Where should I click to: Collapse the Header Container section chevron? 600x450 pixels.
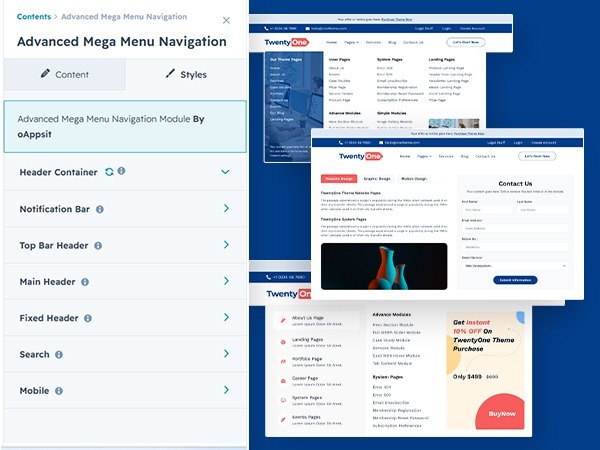pyautogui.click(x=225, y=172)
